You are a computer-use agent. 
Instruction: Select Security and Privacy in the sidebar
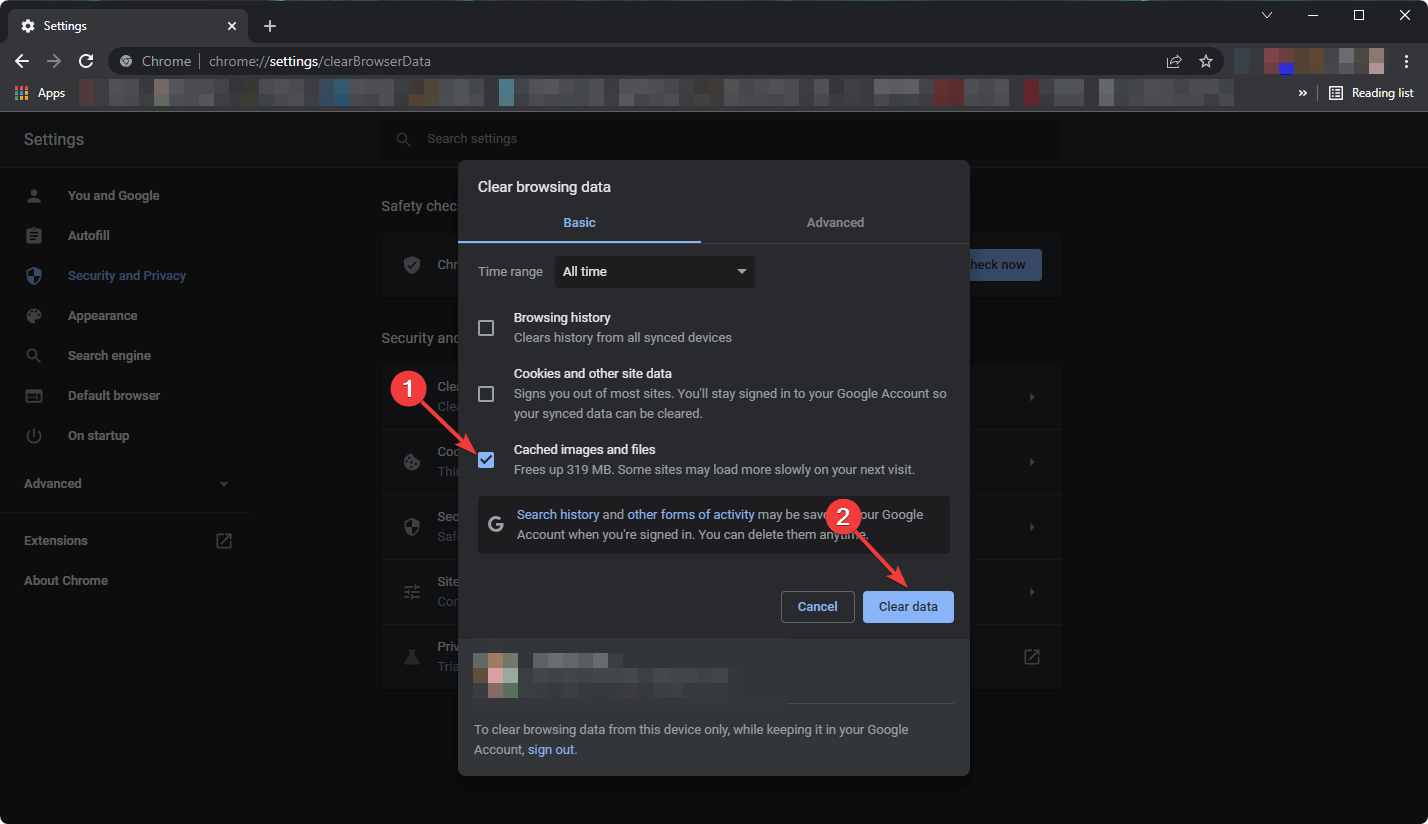pos(127,275)
